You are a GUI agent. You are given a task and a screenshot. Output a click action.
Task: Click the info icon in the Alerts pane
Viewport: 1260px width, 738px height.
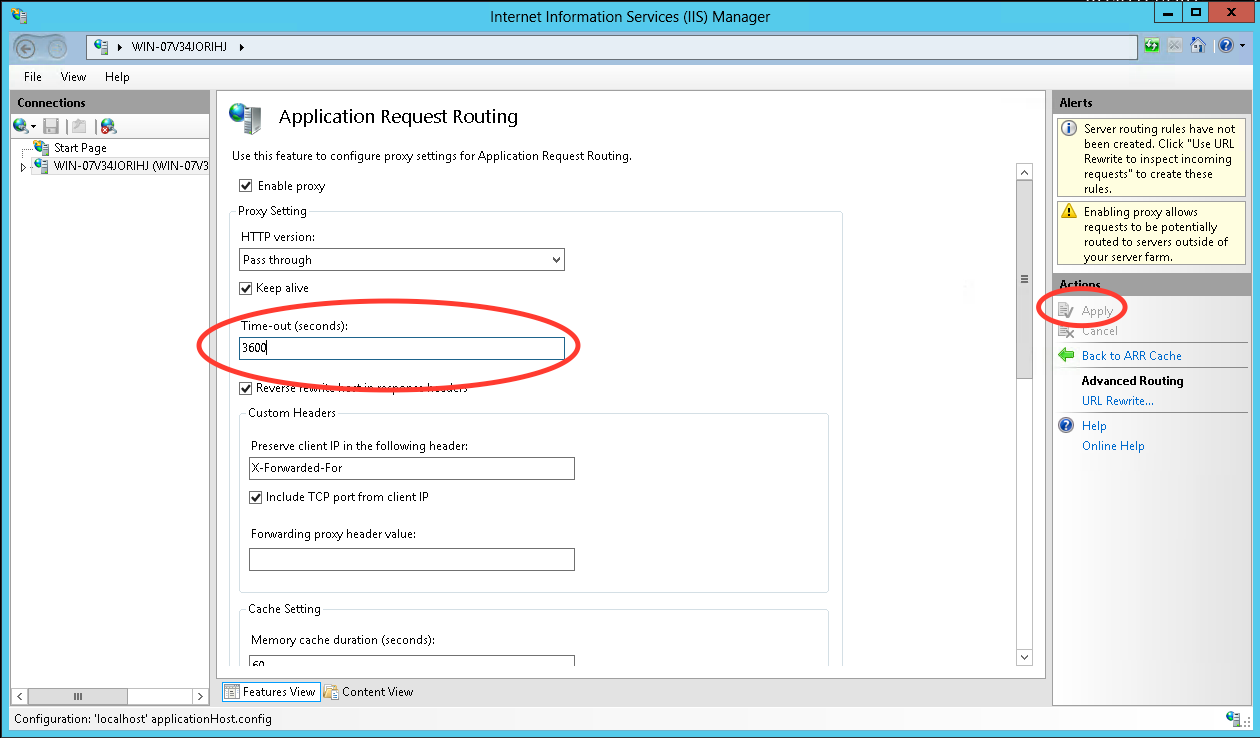1071,129
